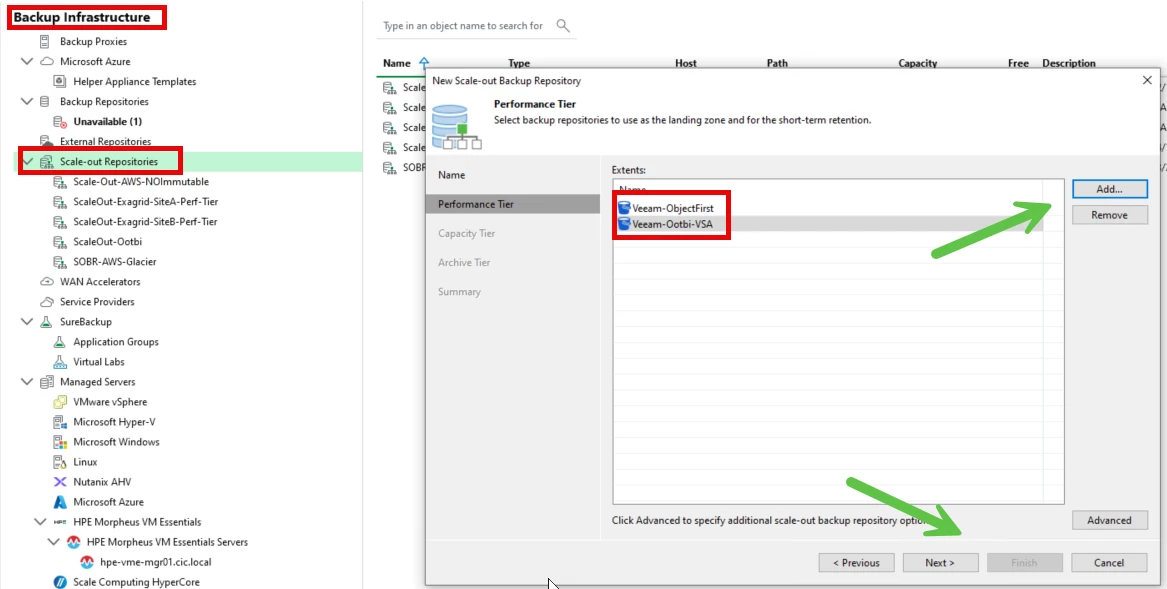The image size is (1167, 589).
Task: Collapse the Scale-out Repositories tree node
Action: click(28, 162)
